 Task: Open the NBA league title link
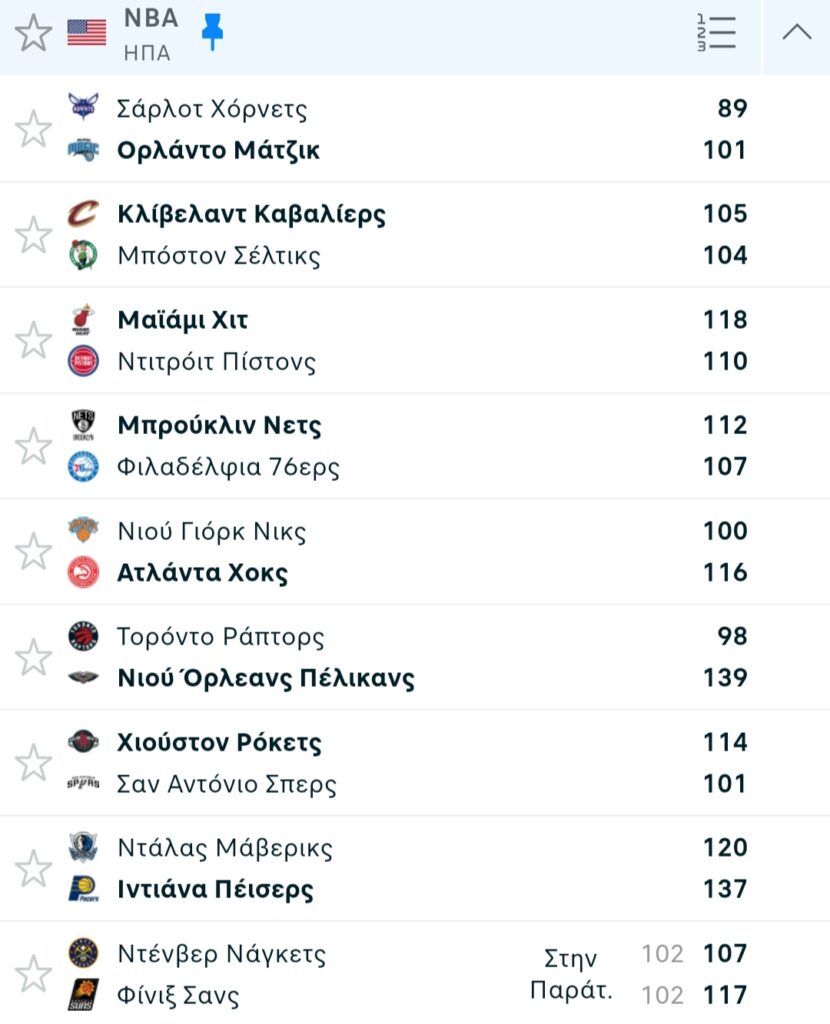[151, 18]
